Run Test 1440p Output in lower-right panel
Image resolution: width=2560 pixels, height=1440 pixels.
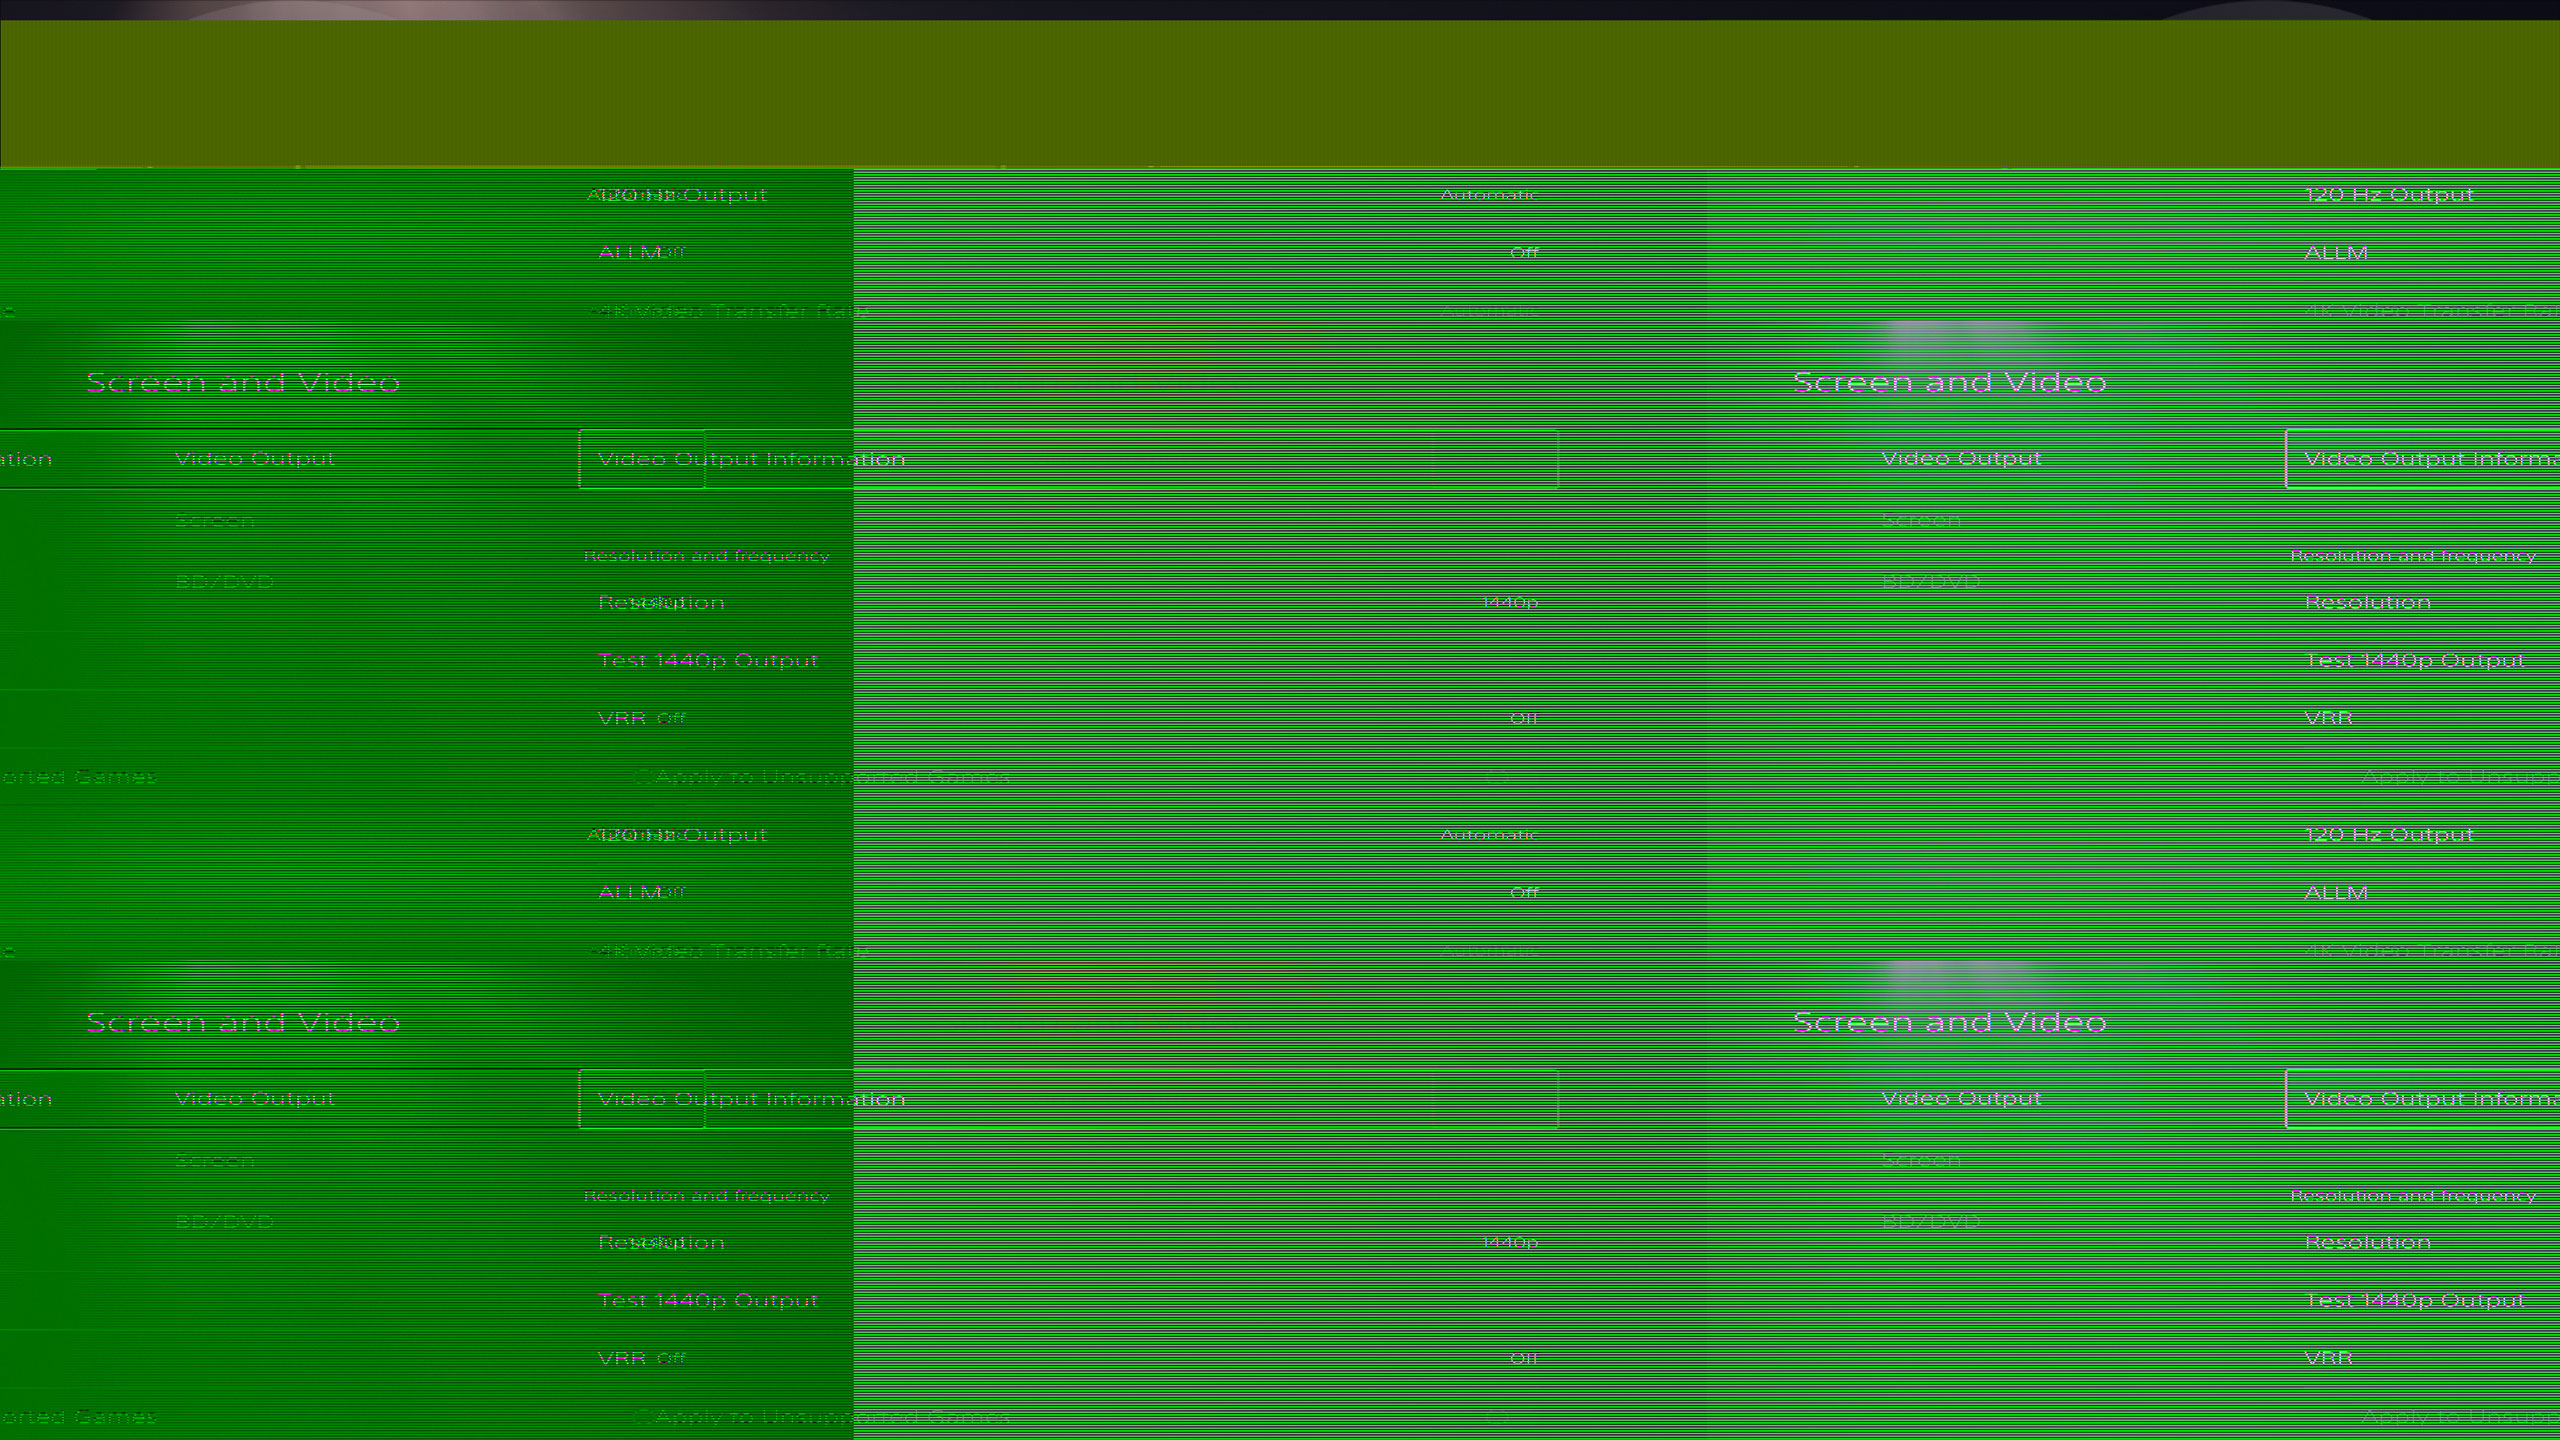2414,1301
